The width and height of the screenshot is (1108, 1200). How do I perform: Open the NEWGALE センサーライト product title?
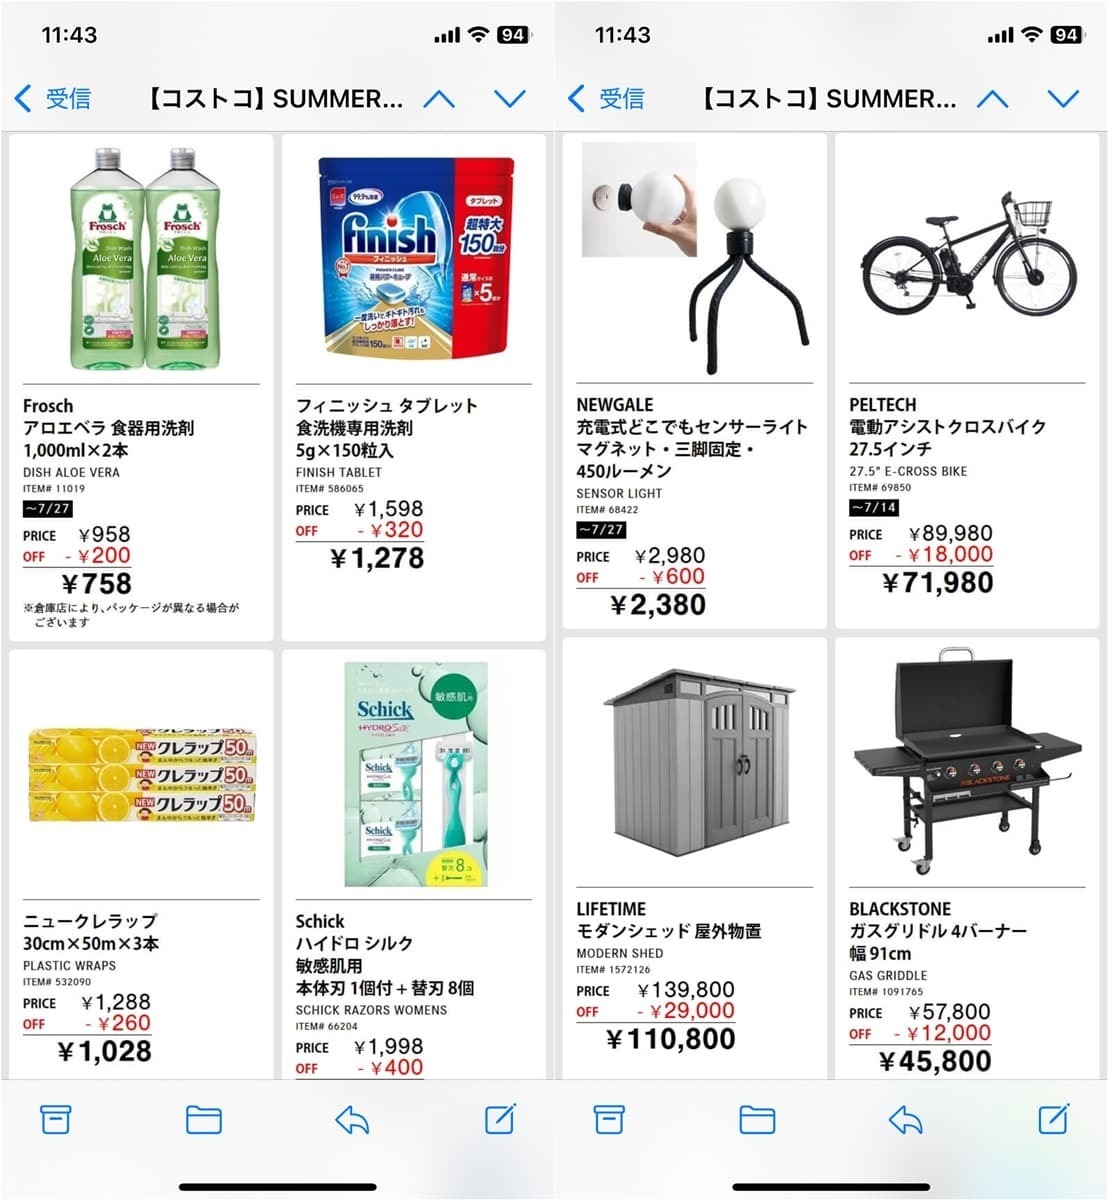pyautogui.click(x=692, y=437)
